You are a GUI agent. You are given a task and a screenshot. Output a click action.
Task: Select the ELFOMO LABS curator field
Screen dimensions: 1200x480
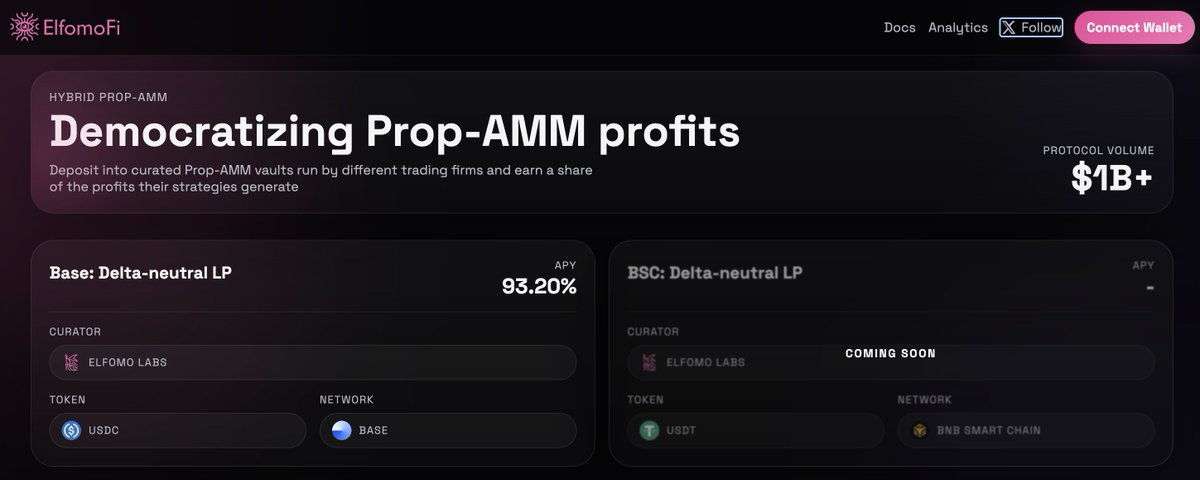[312, 362]
